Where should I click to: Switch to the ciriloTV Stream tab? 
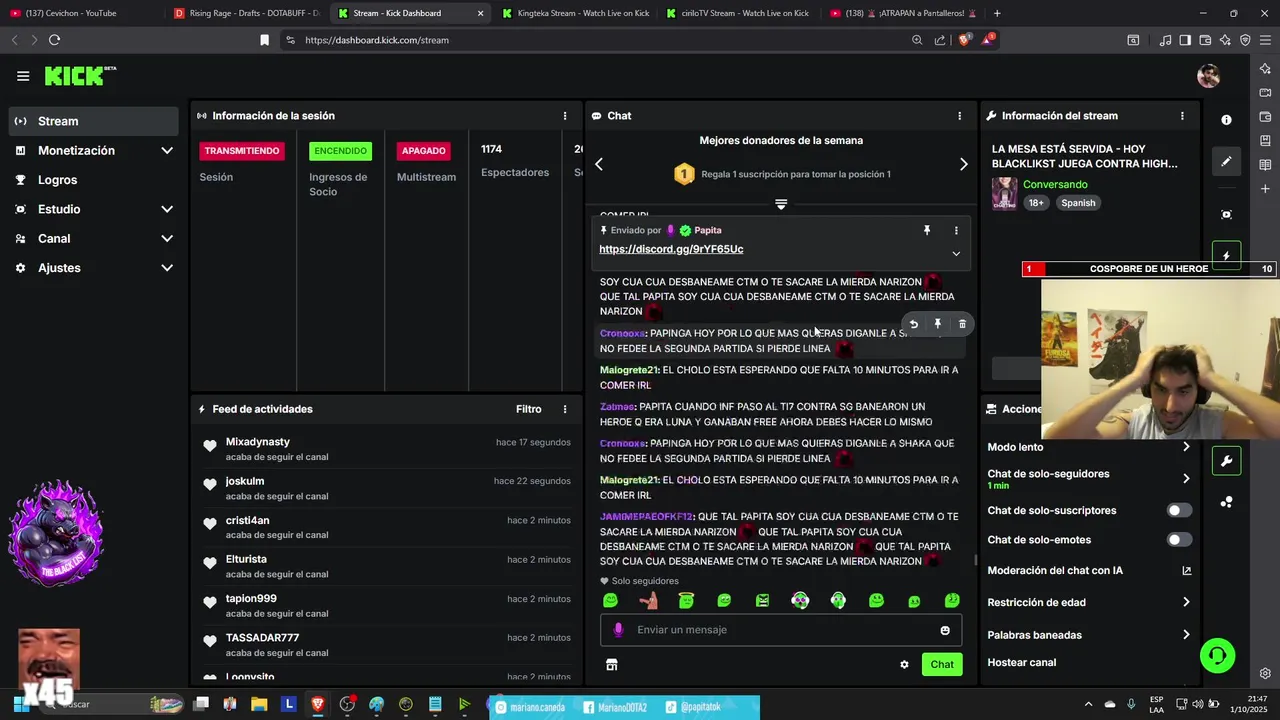coord(739,13)
